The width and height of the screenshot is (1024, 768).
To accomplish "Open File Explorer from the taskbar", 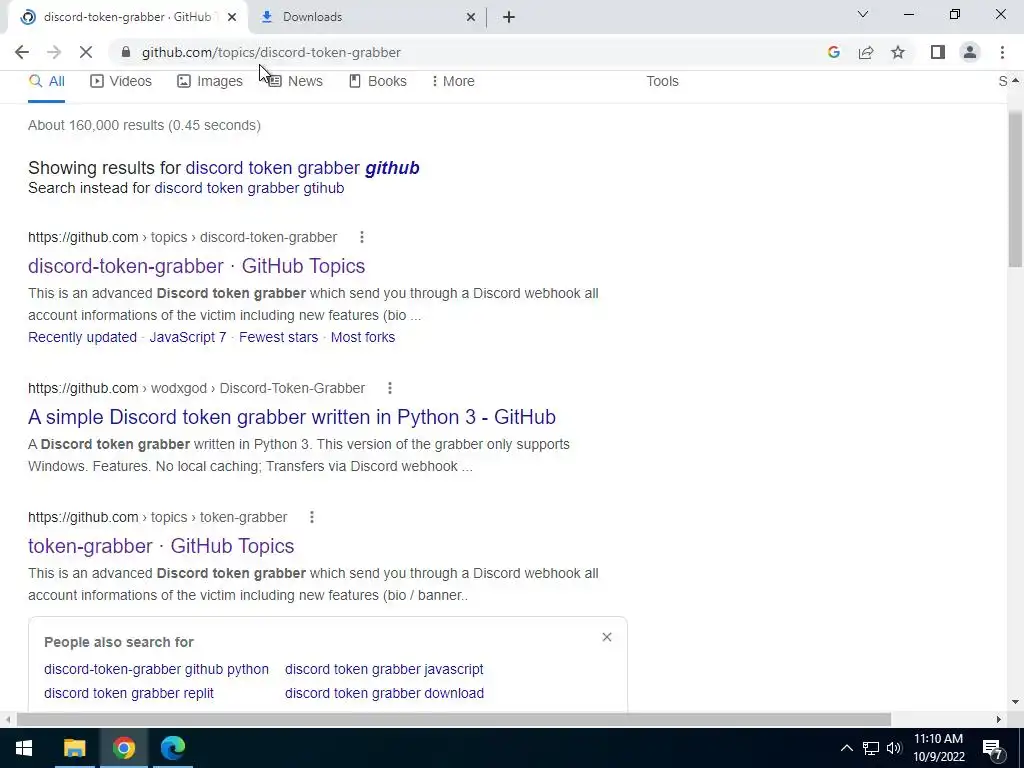I will coord(74,748).
